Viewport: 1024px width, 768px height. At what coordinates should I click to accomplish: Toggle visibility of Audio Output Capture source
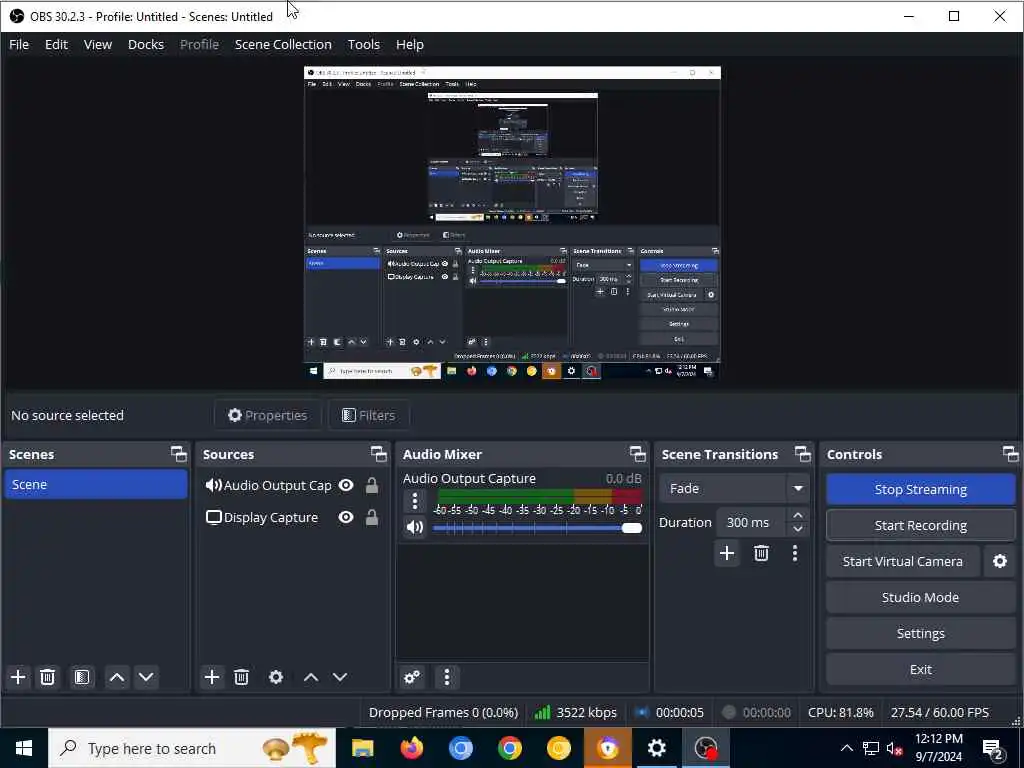[x=346, y=485]
